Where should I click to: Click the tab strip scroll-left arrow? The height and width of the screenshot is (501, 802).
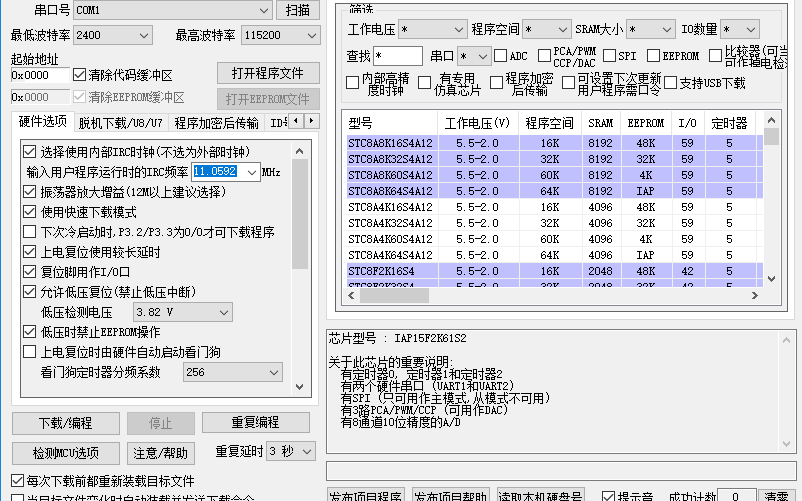point(296,121)
